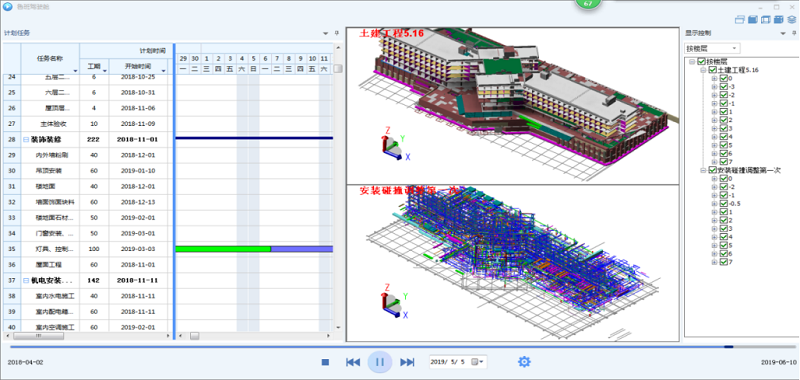Open the 显示控制 panel options arrow

[x=783, y=34]
